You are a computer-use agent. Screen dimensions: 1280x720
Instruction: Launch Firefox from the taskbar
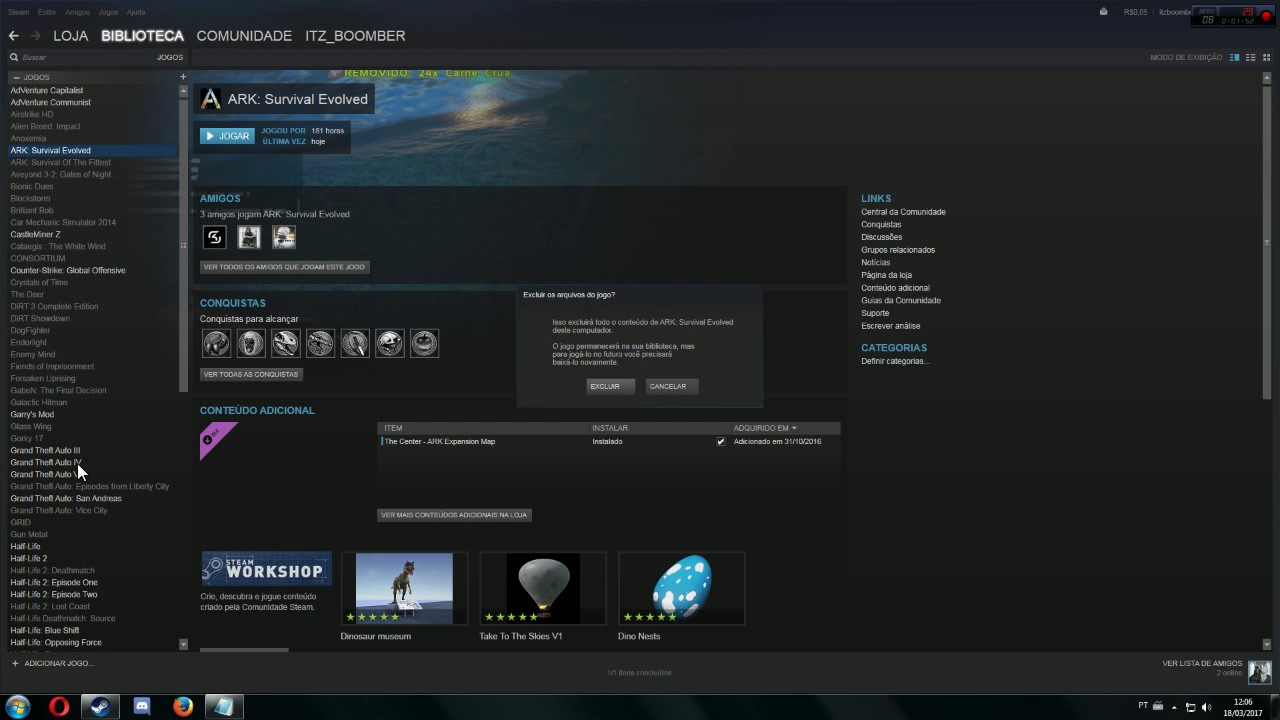click(182, 707)
